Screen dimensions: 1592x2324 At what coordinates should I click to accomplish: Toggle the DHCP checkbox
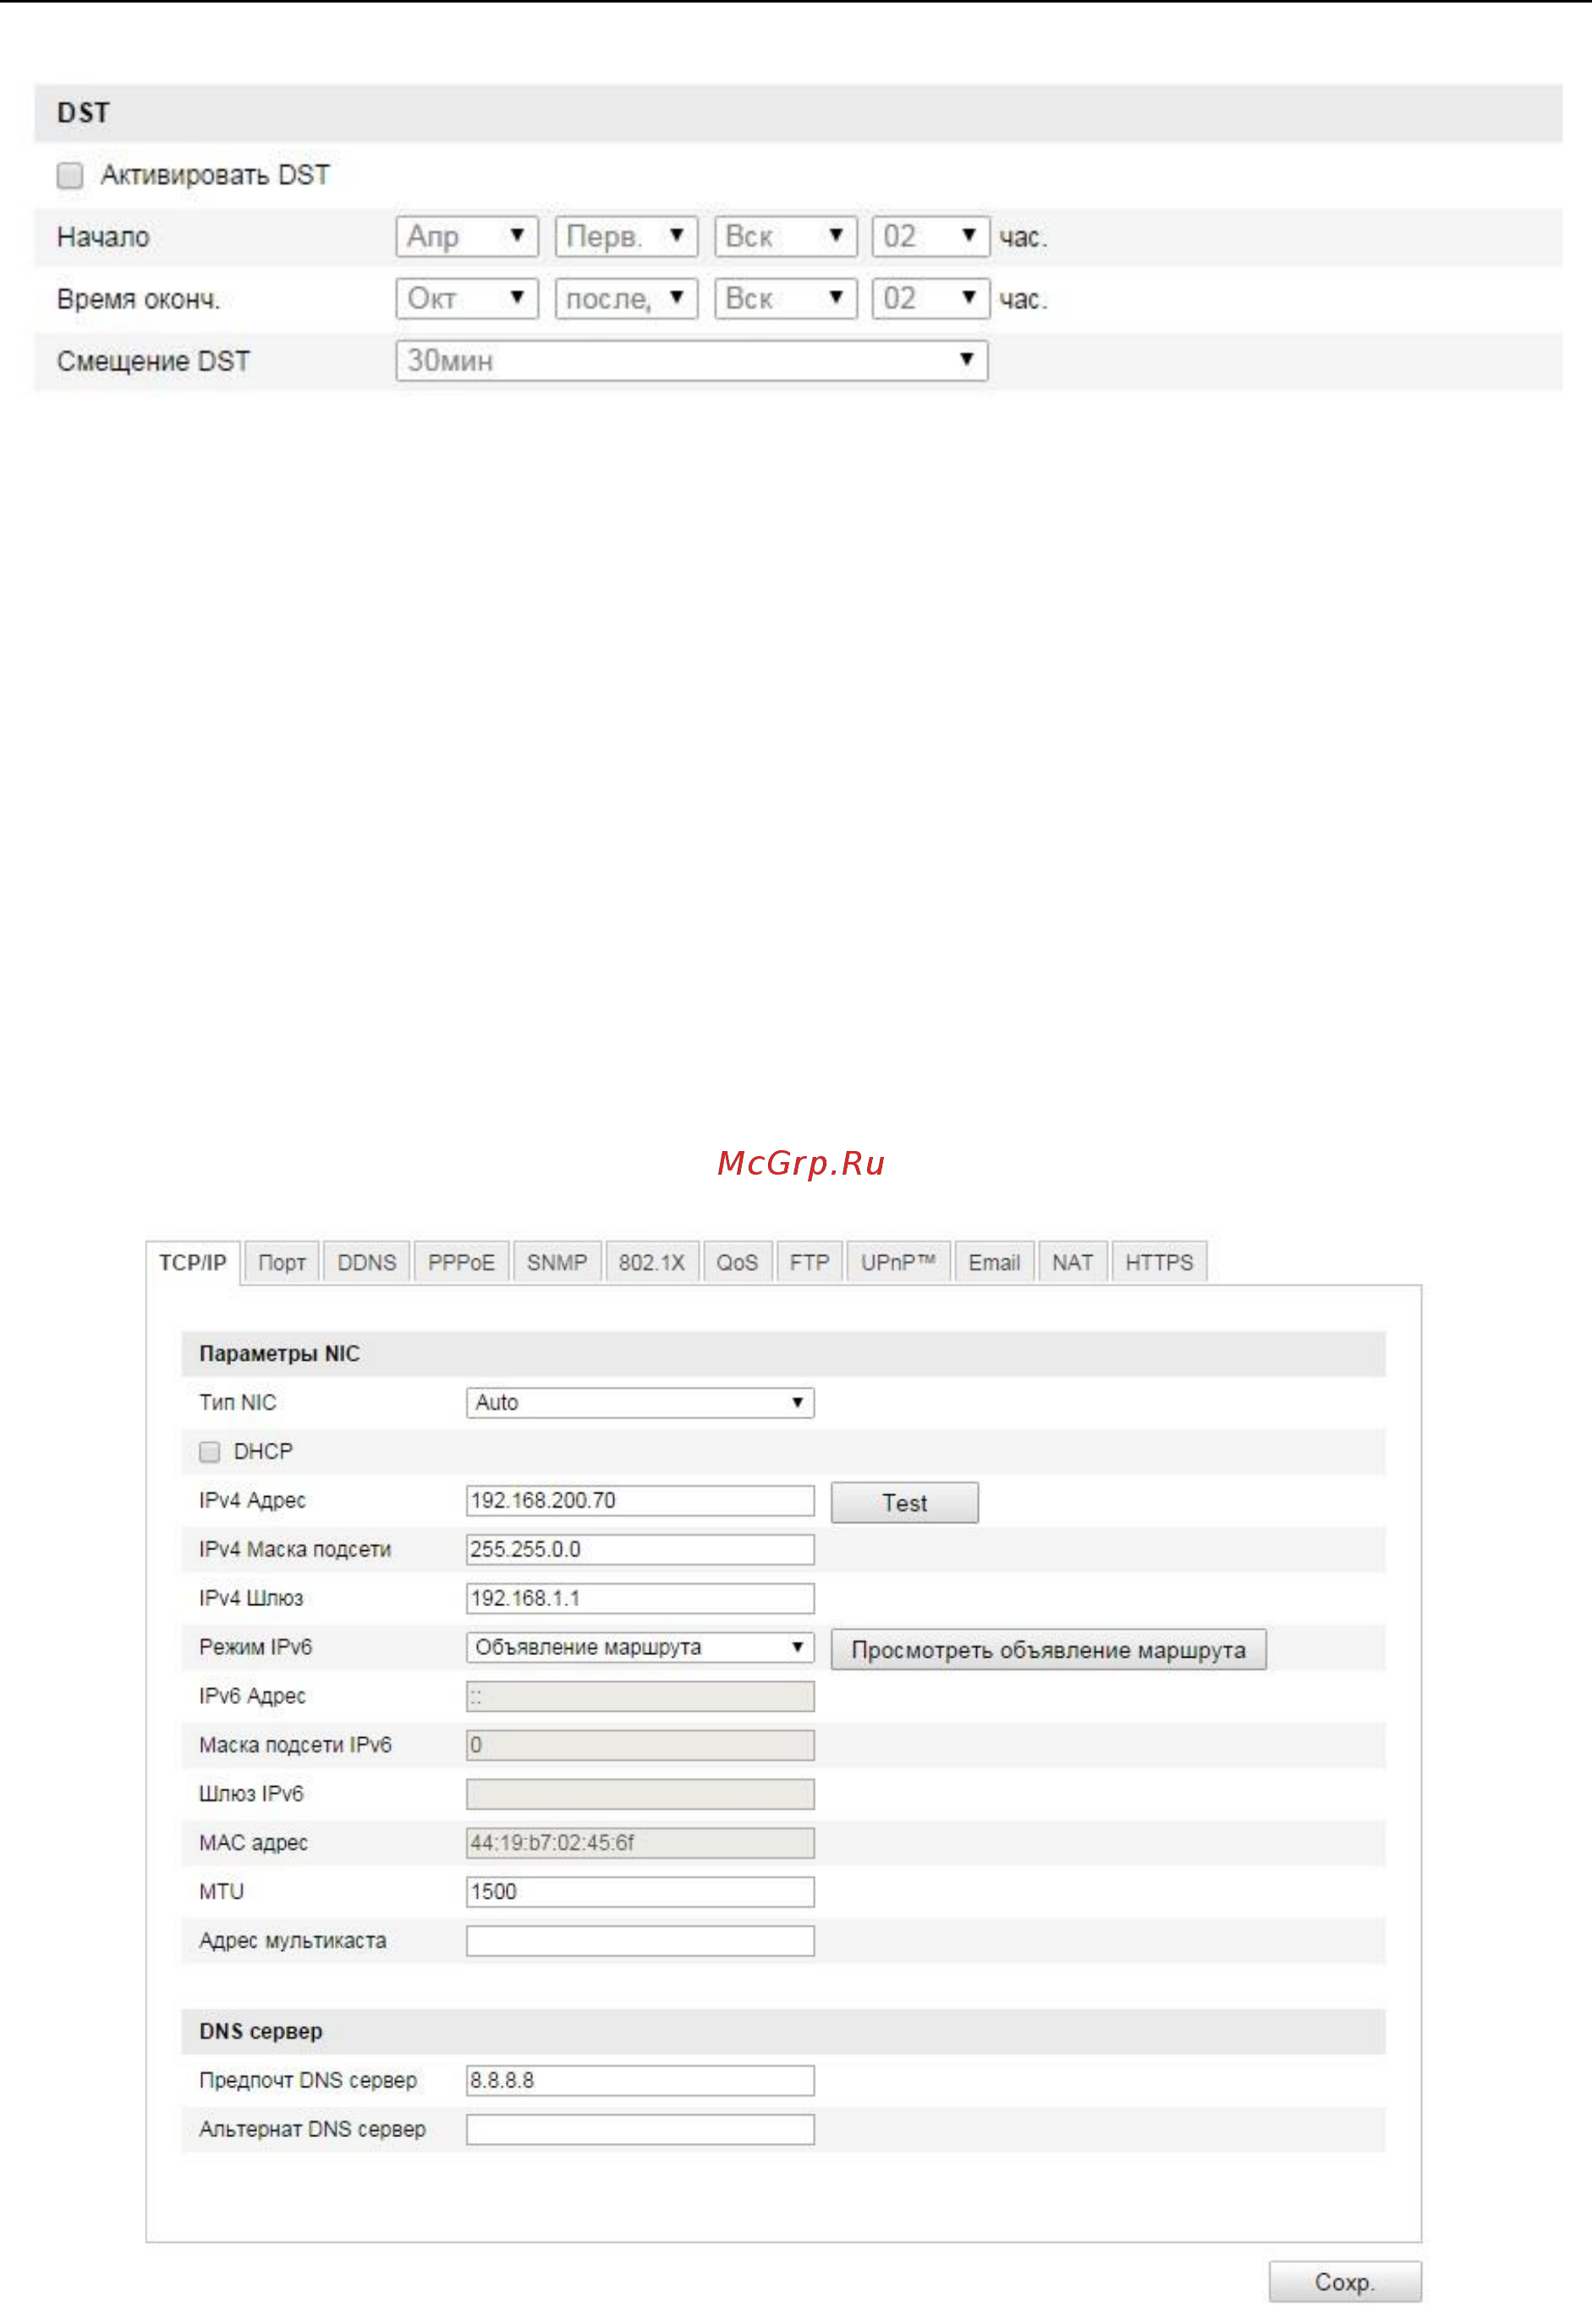[x=209, y=1451]
